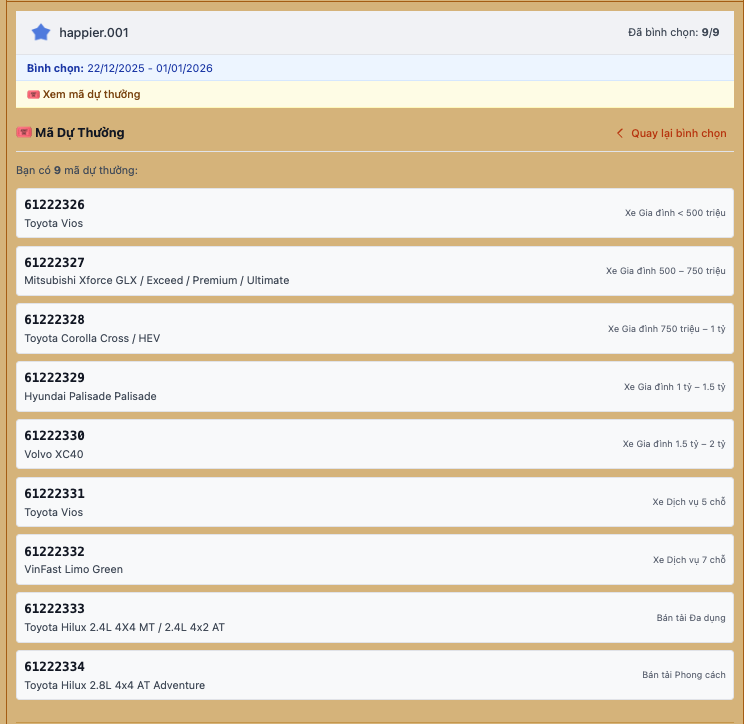Click Toyota Vios under code 61222326

click(x=54, y=223)
